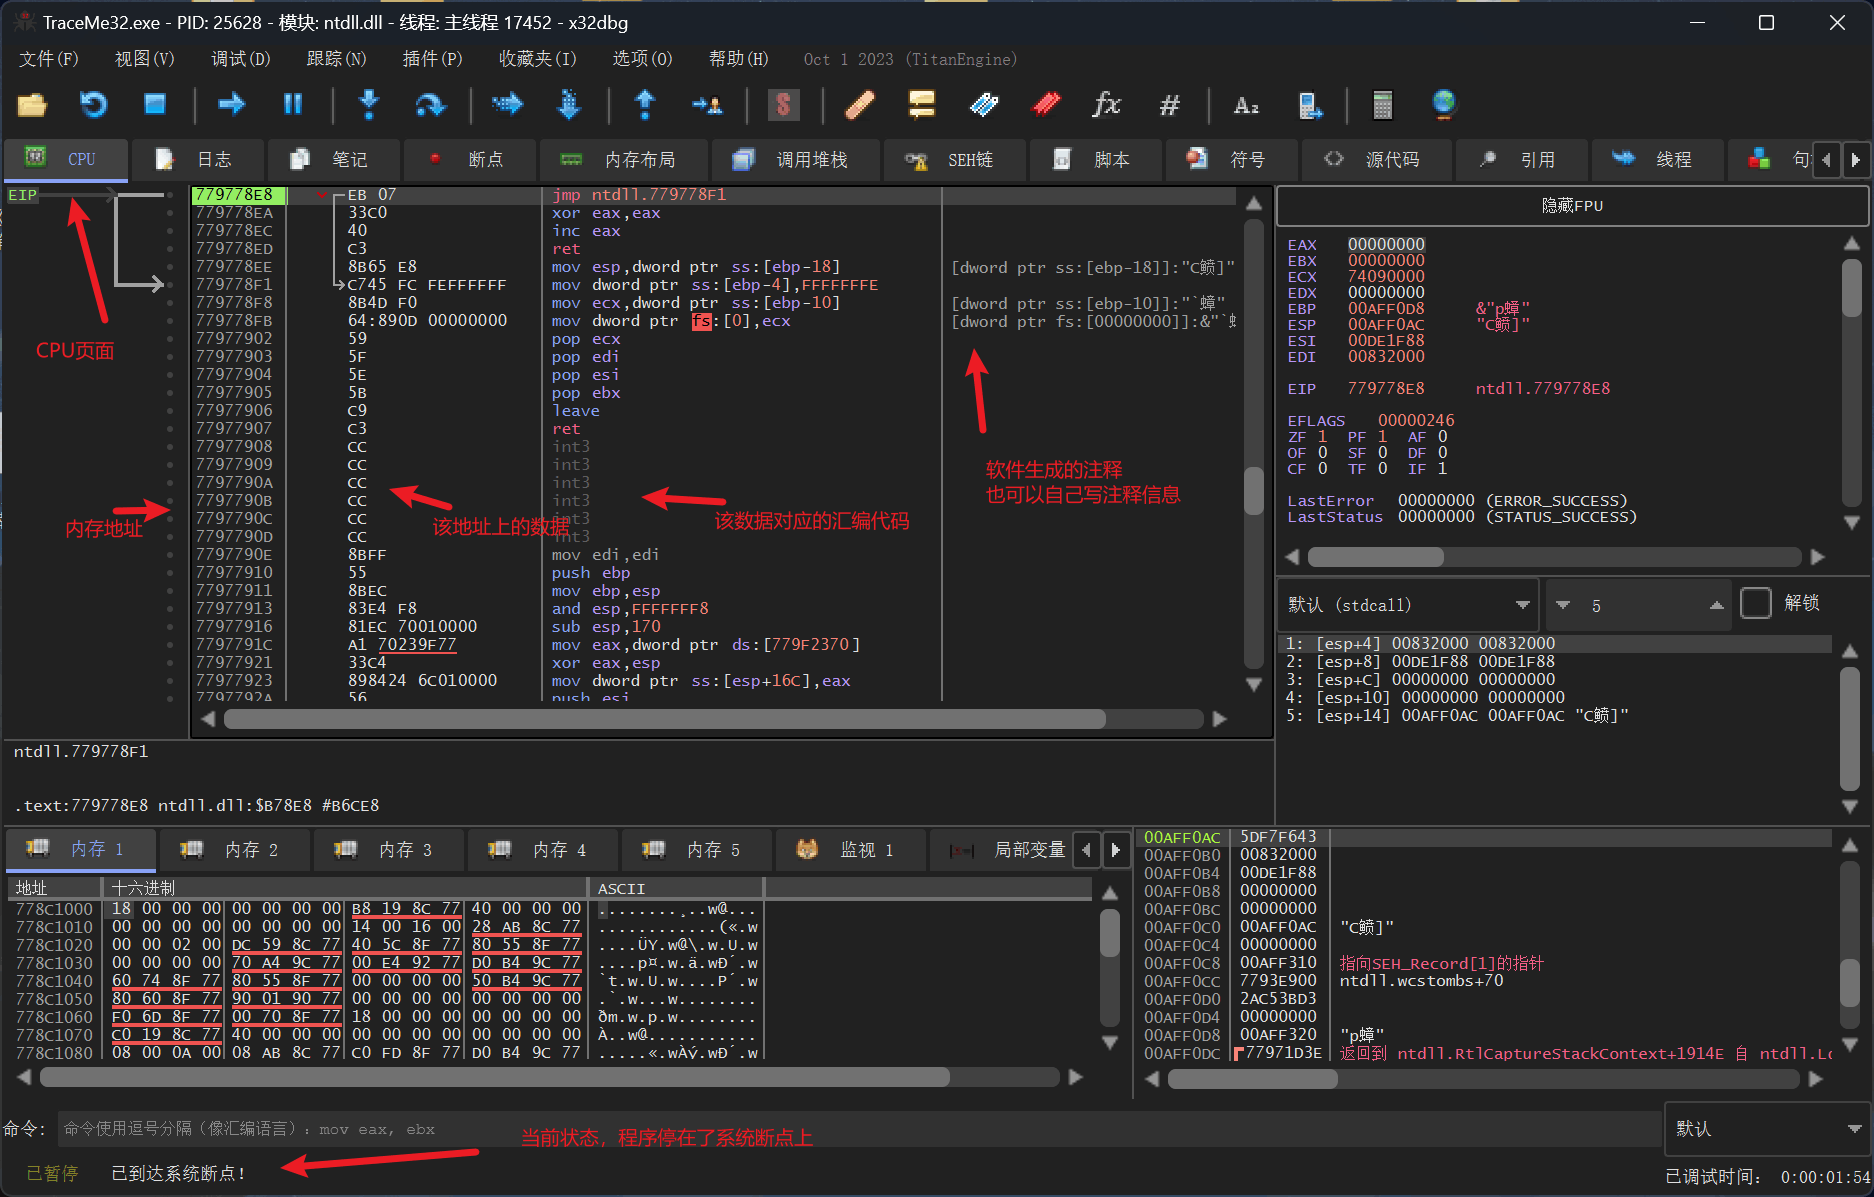Viewport: 1874px width, 1197px height.
Task: Open the patches bandage icon
Action: click(860, 104)
